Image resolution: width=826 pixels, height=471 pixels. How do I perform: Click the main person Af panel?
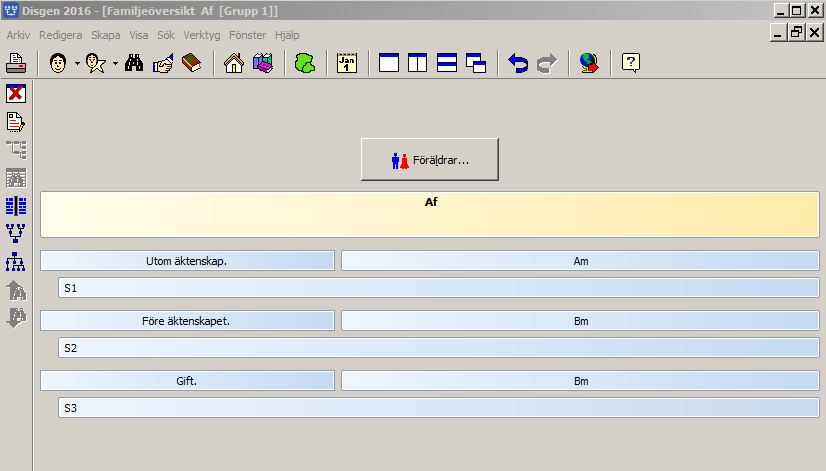pos(430,215)
